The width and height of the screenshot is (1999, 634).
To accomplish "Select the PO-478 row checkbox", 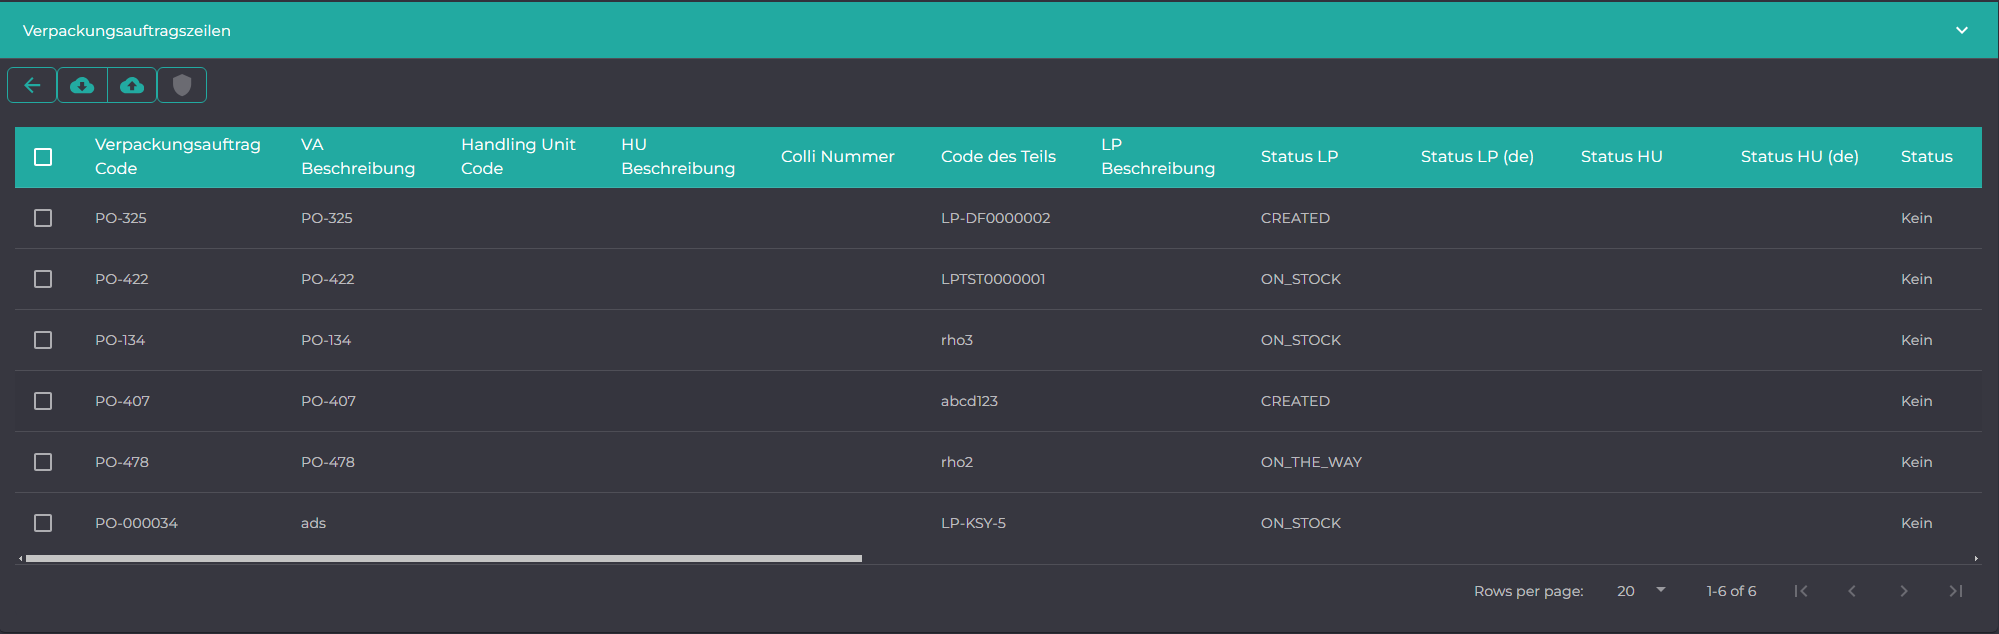I will click(43, 462).
